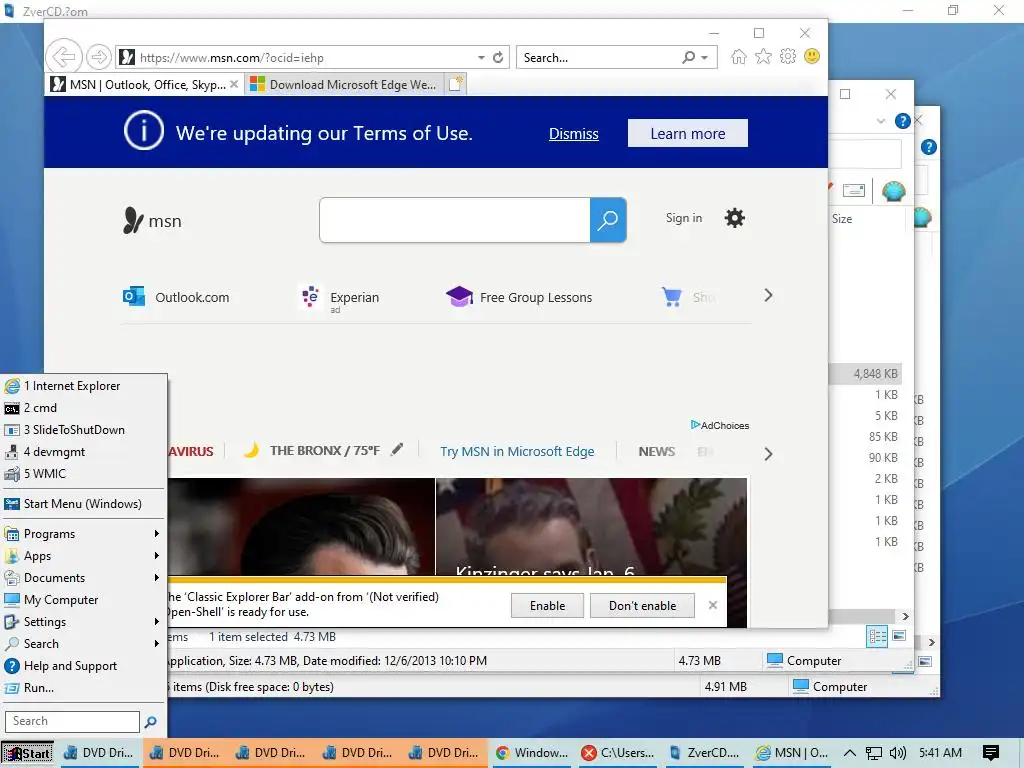Enable Classic Explorer Bar add-on
The image size is (1024, 768).
tap(547, 605)
